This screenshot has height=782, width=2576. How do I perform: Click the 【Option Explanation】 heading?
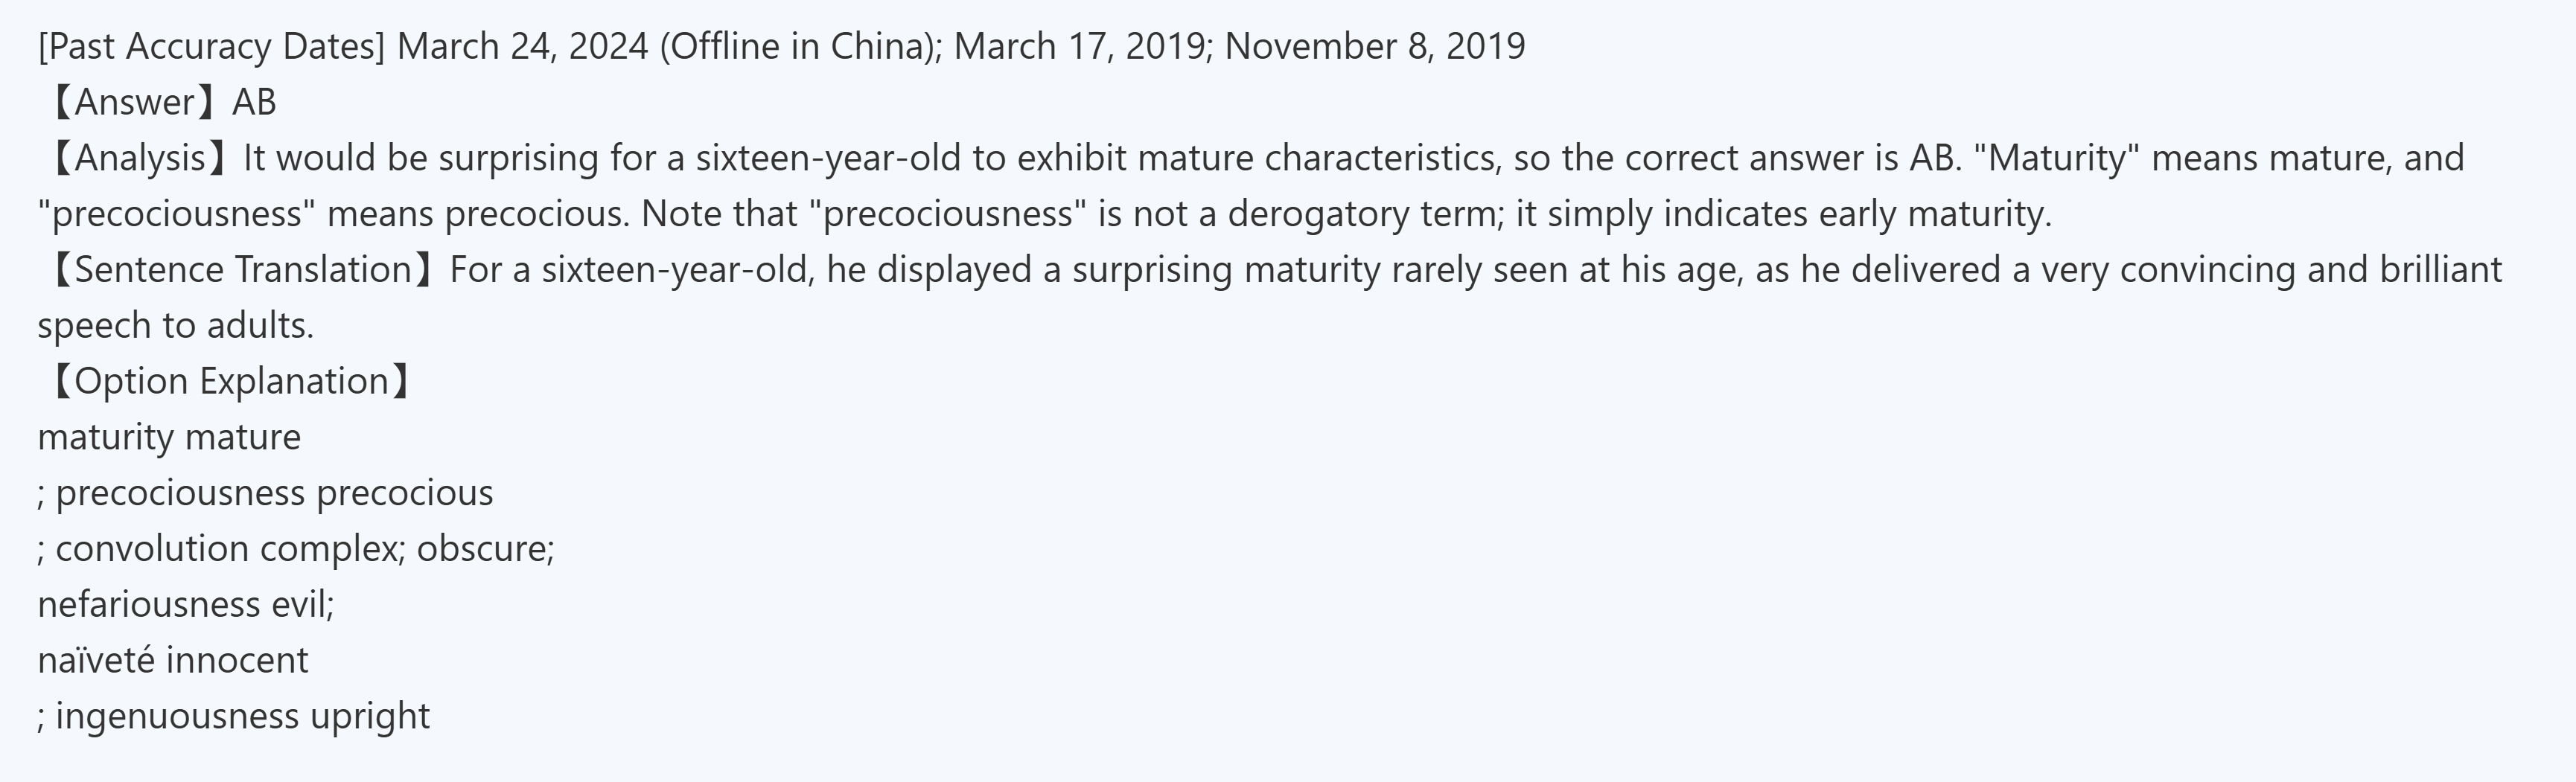click(227, 382)
